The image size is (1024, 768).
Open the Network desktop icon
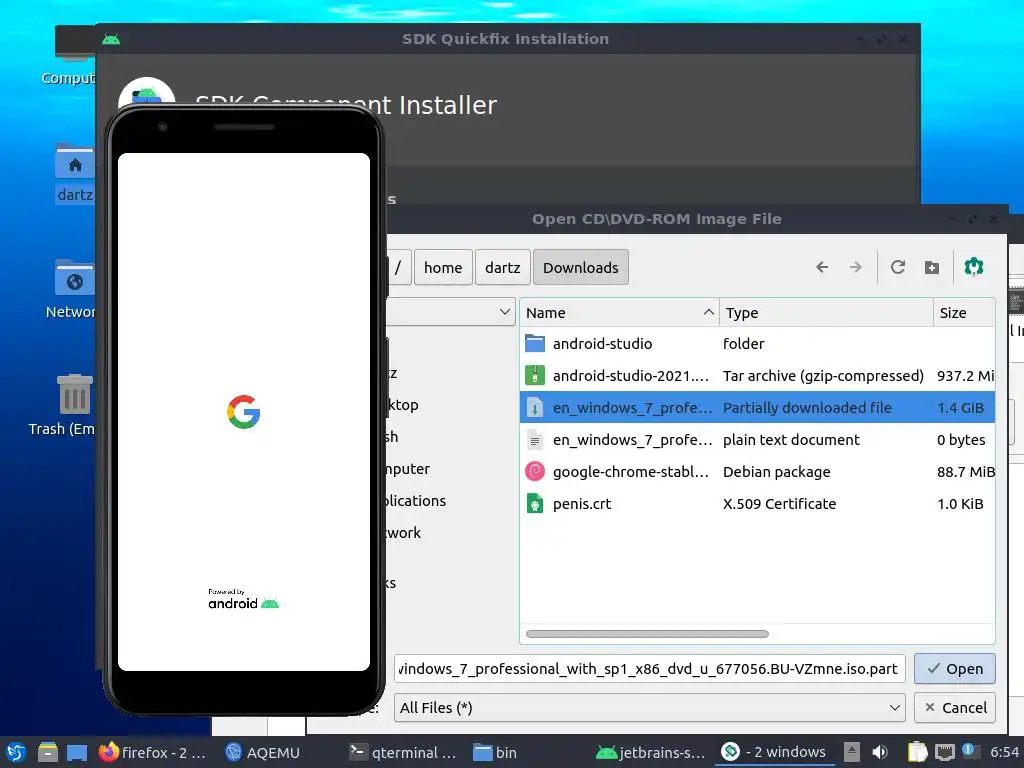click(74, 278)
